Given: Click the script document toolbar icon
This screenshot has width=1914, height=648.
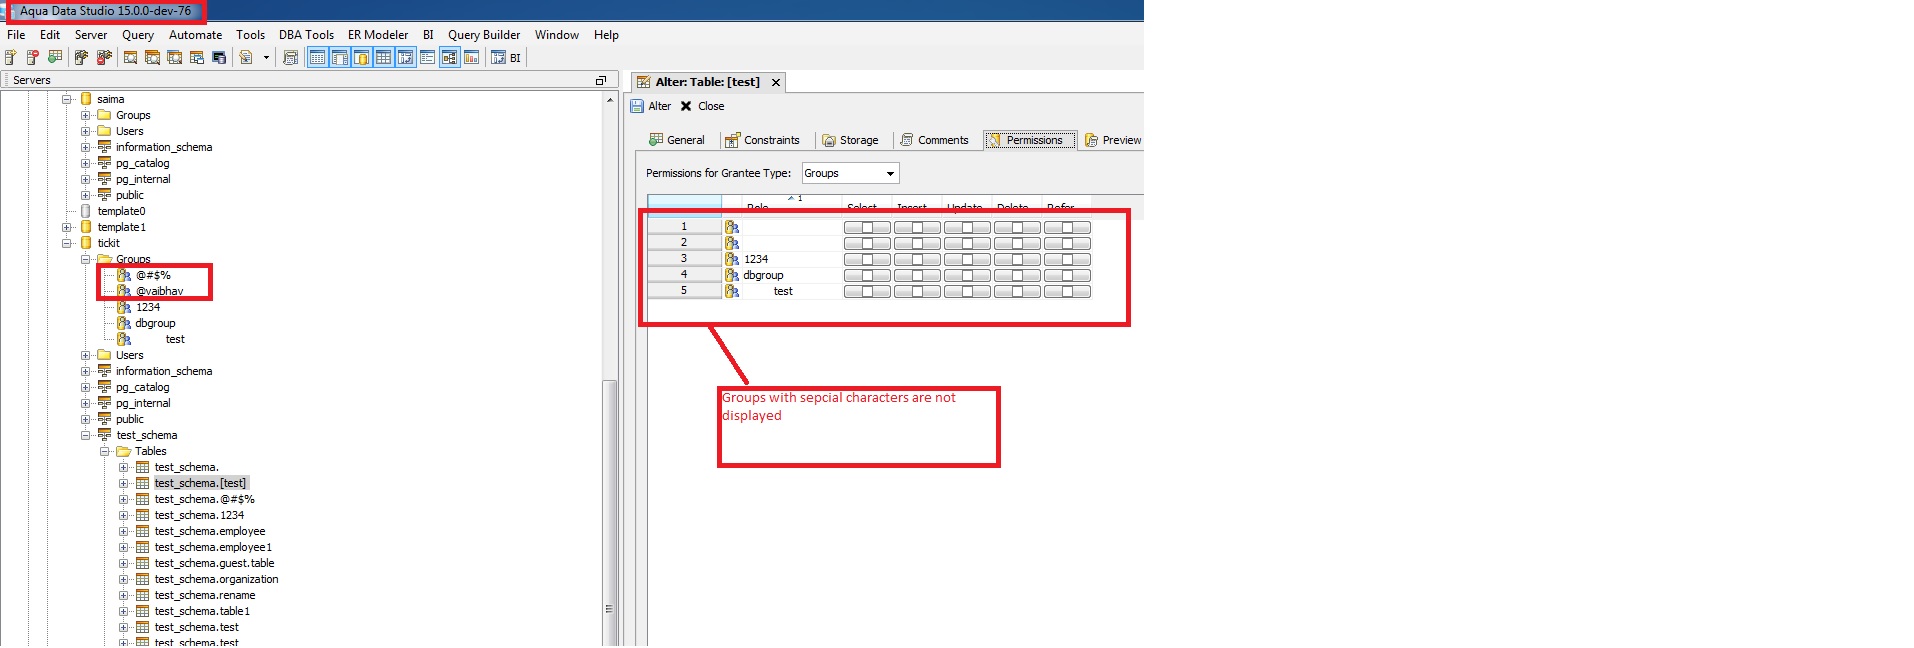Looking at the screenshot, I should [x=246, y=57].
